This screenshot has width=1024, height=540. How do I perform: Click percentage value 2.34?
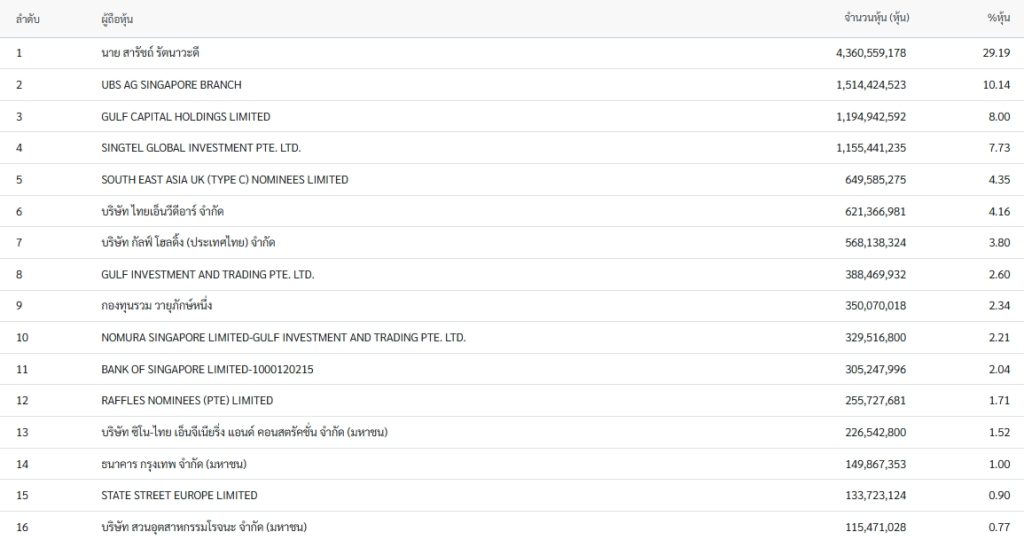999,306
